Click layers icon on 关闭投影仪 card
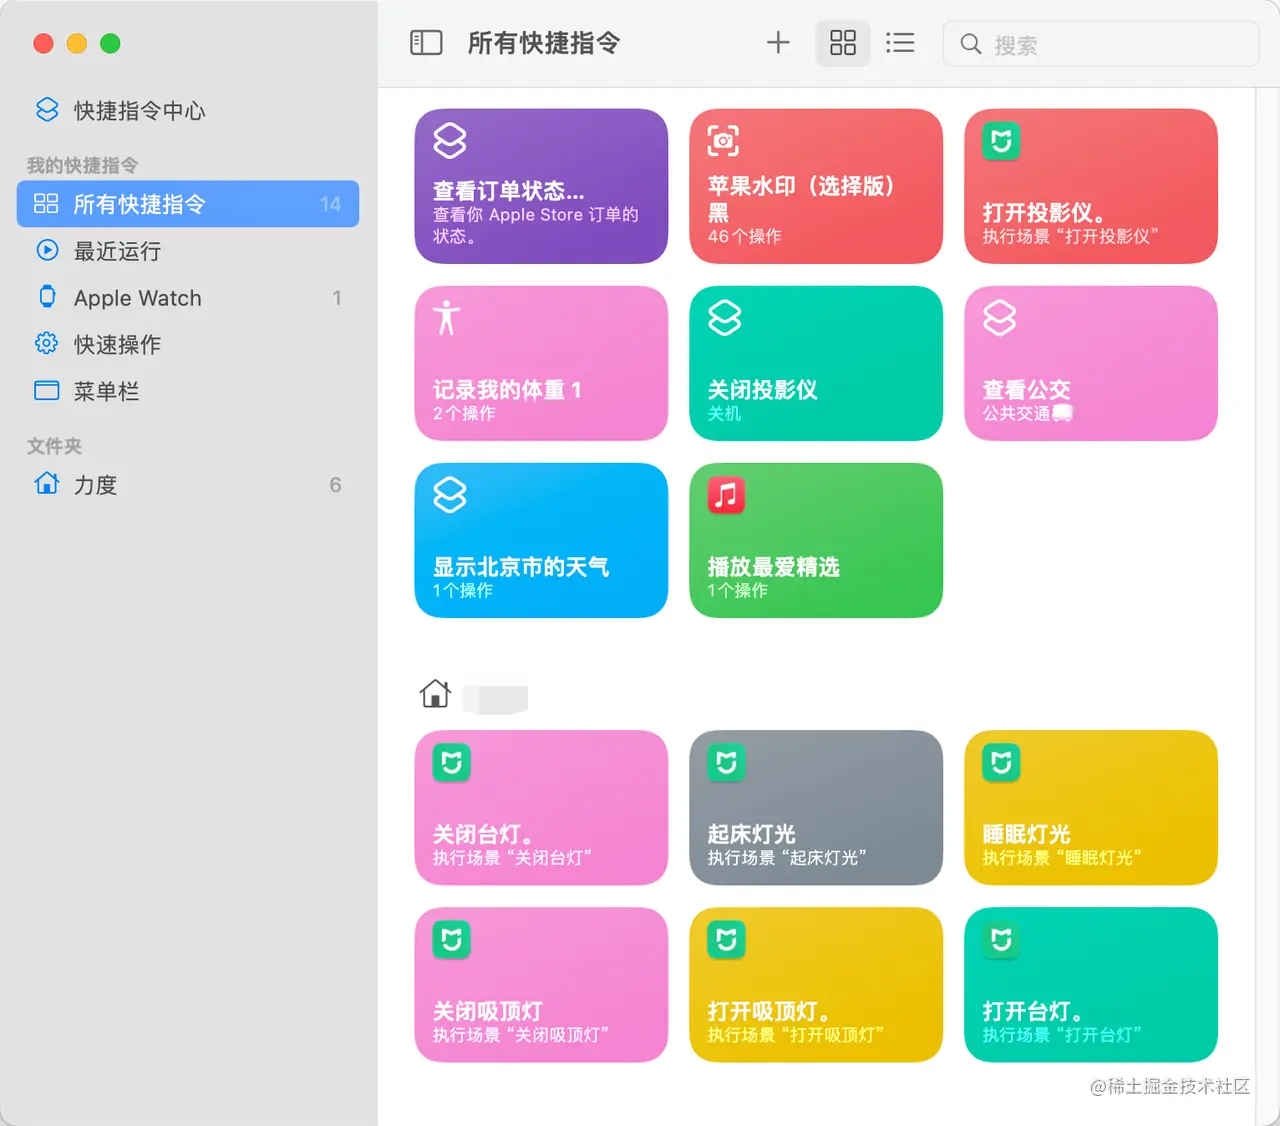This screenshot has width=1280, height=1126. (725, 318)
